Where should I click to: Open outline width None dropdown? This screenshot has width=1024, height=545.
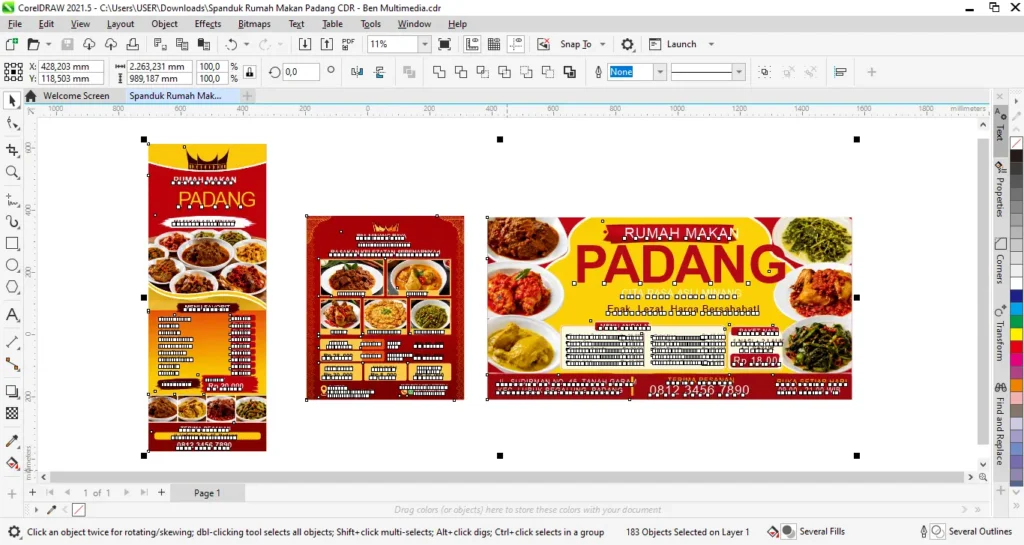click(660, 72)
